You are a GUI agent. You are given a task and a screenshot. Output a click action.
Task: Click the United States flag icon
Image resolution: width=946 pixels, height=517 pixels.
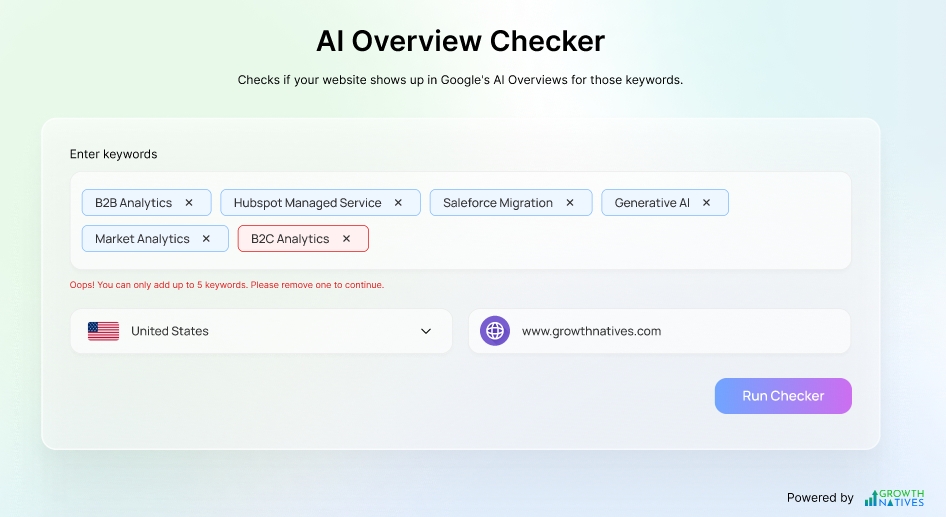pyautogui.click(x=103, y=331)
